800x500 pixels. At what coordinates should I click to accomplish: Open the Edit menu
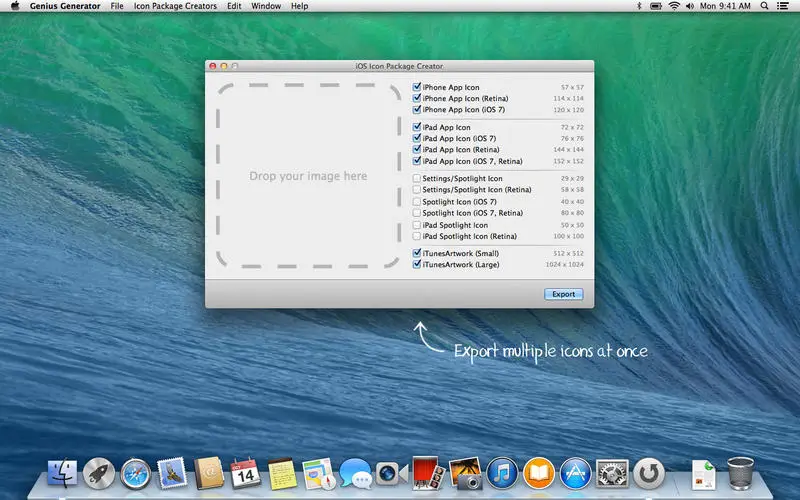point(234,6)
